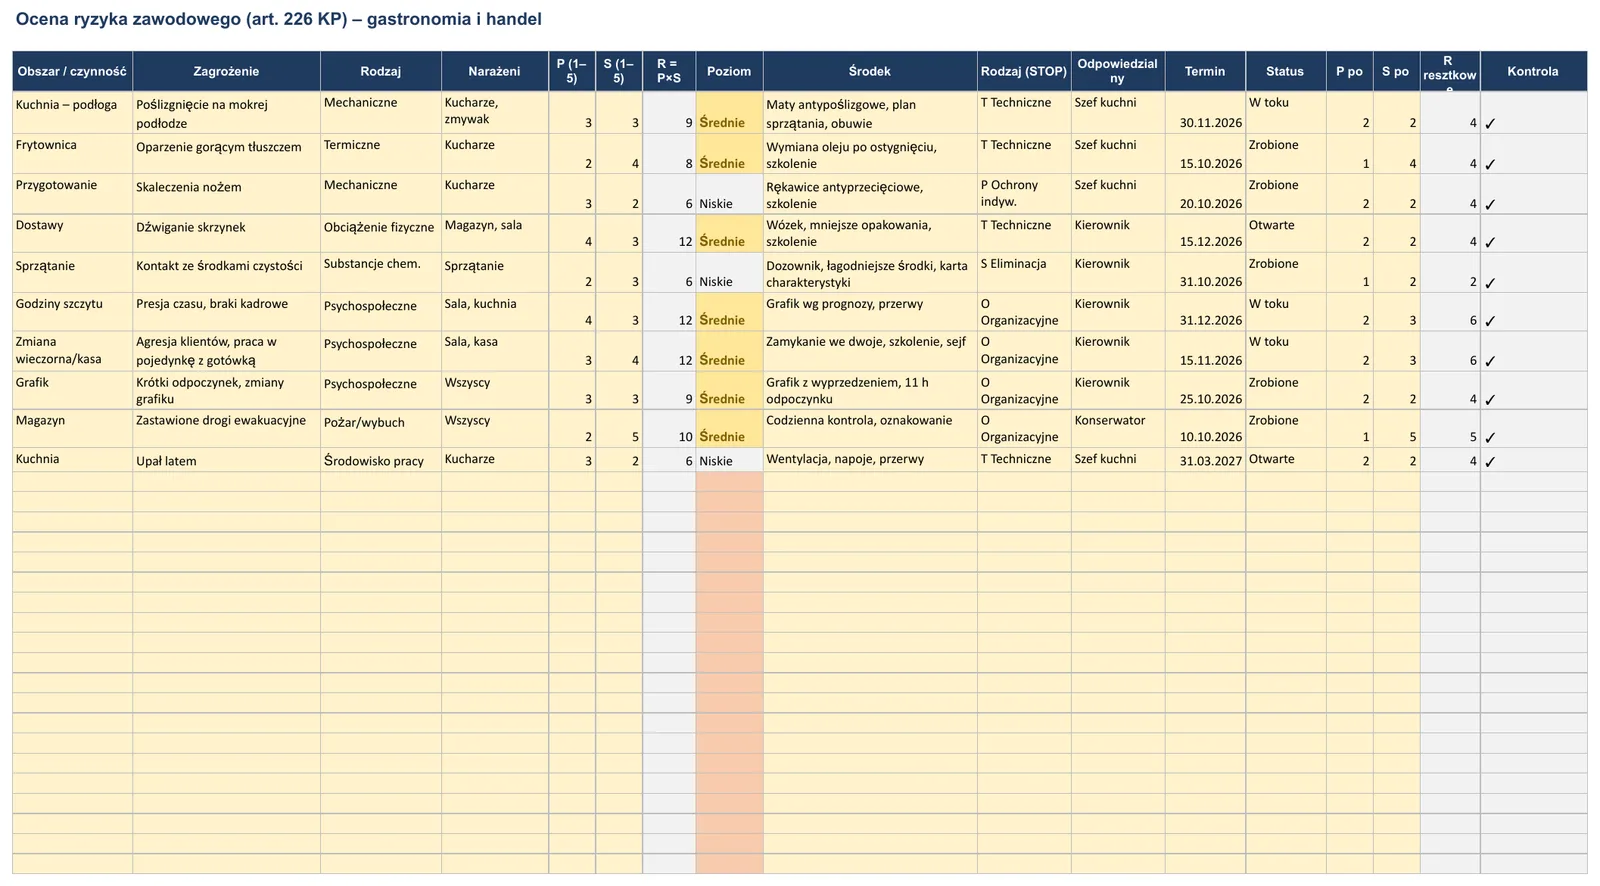Click checkmark in the Kuchnia – podłoga row
1600x886 pixels.
(1490, 124)
